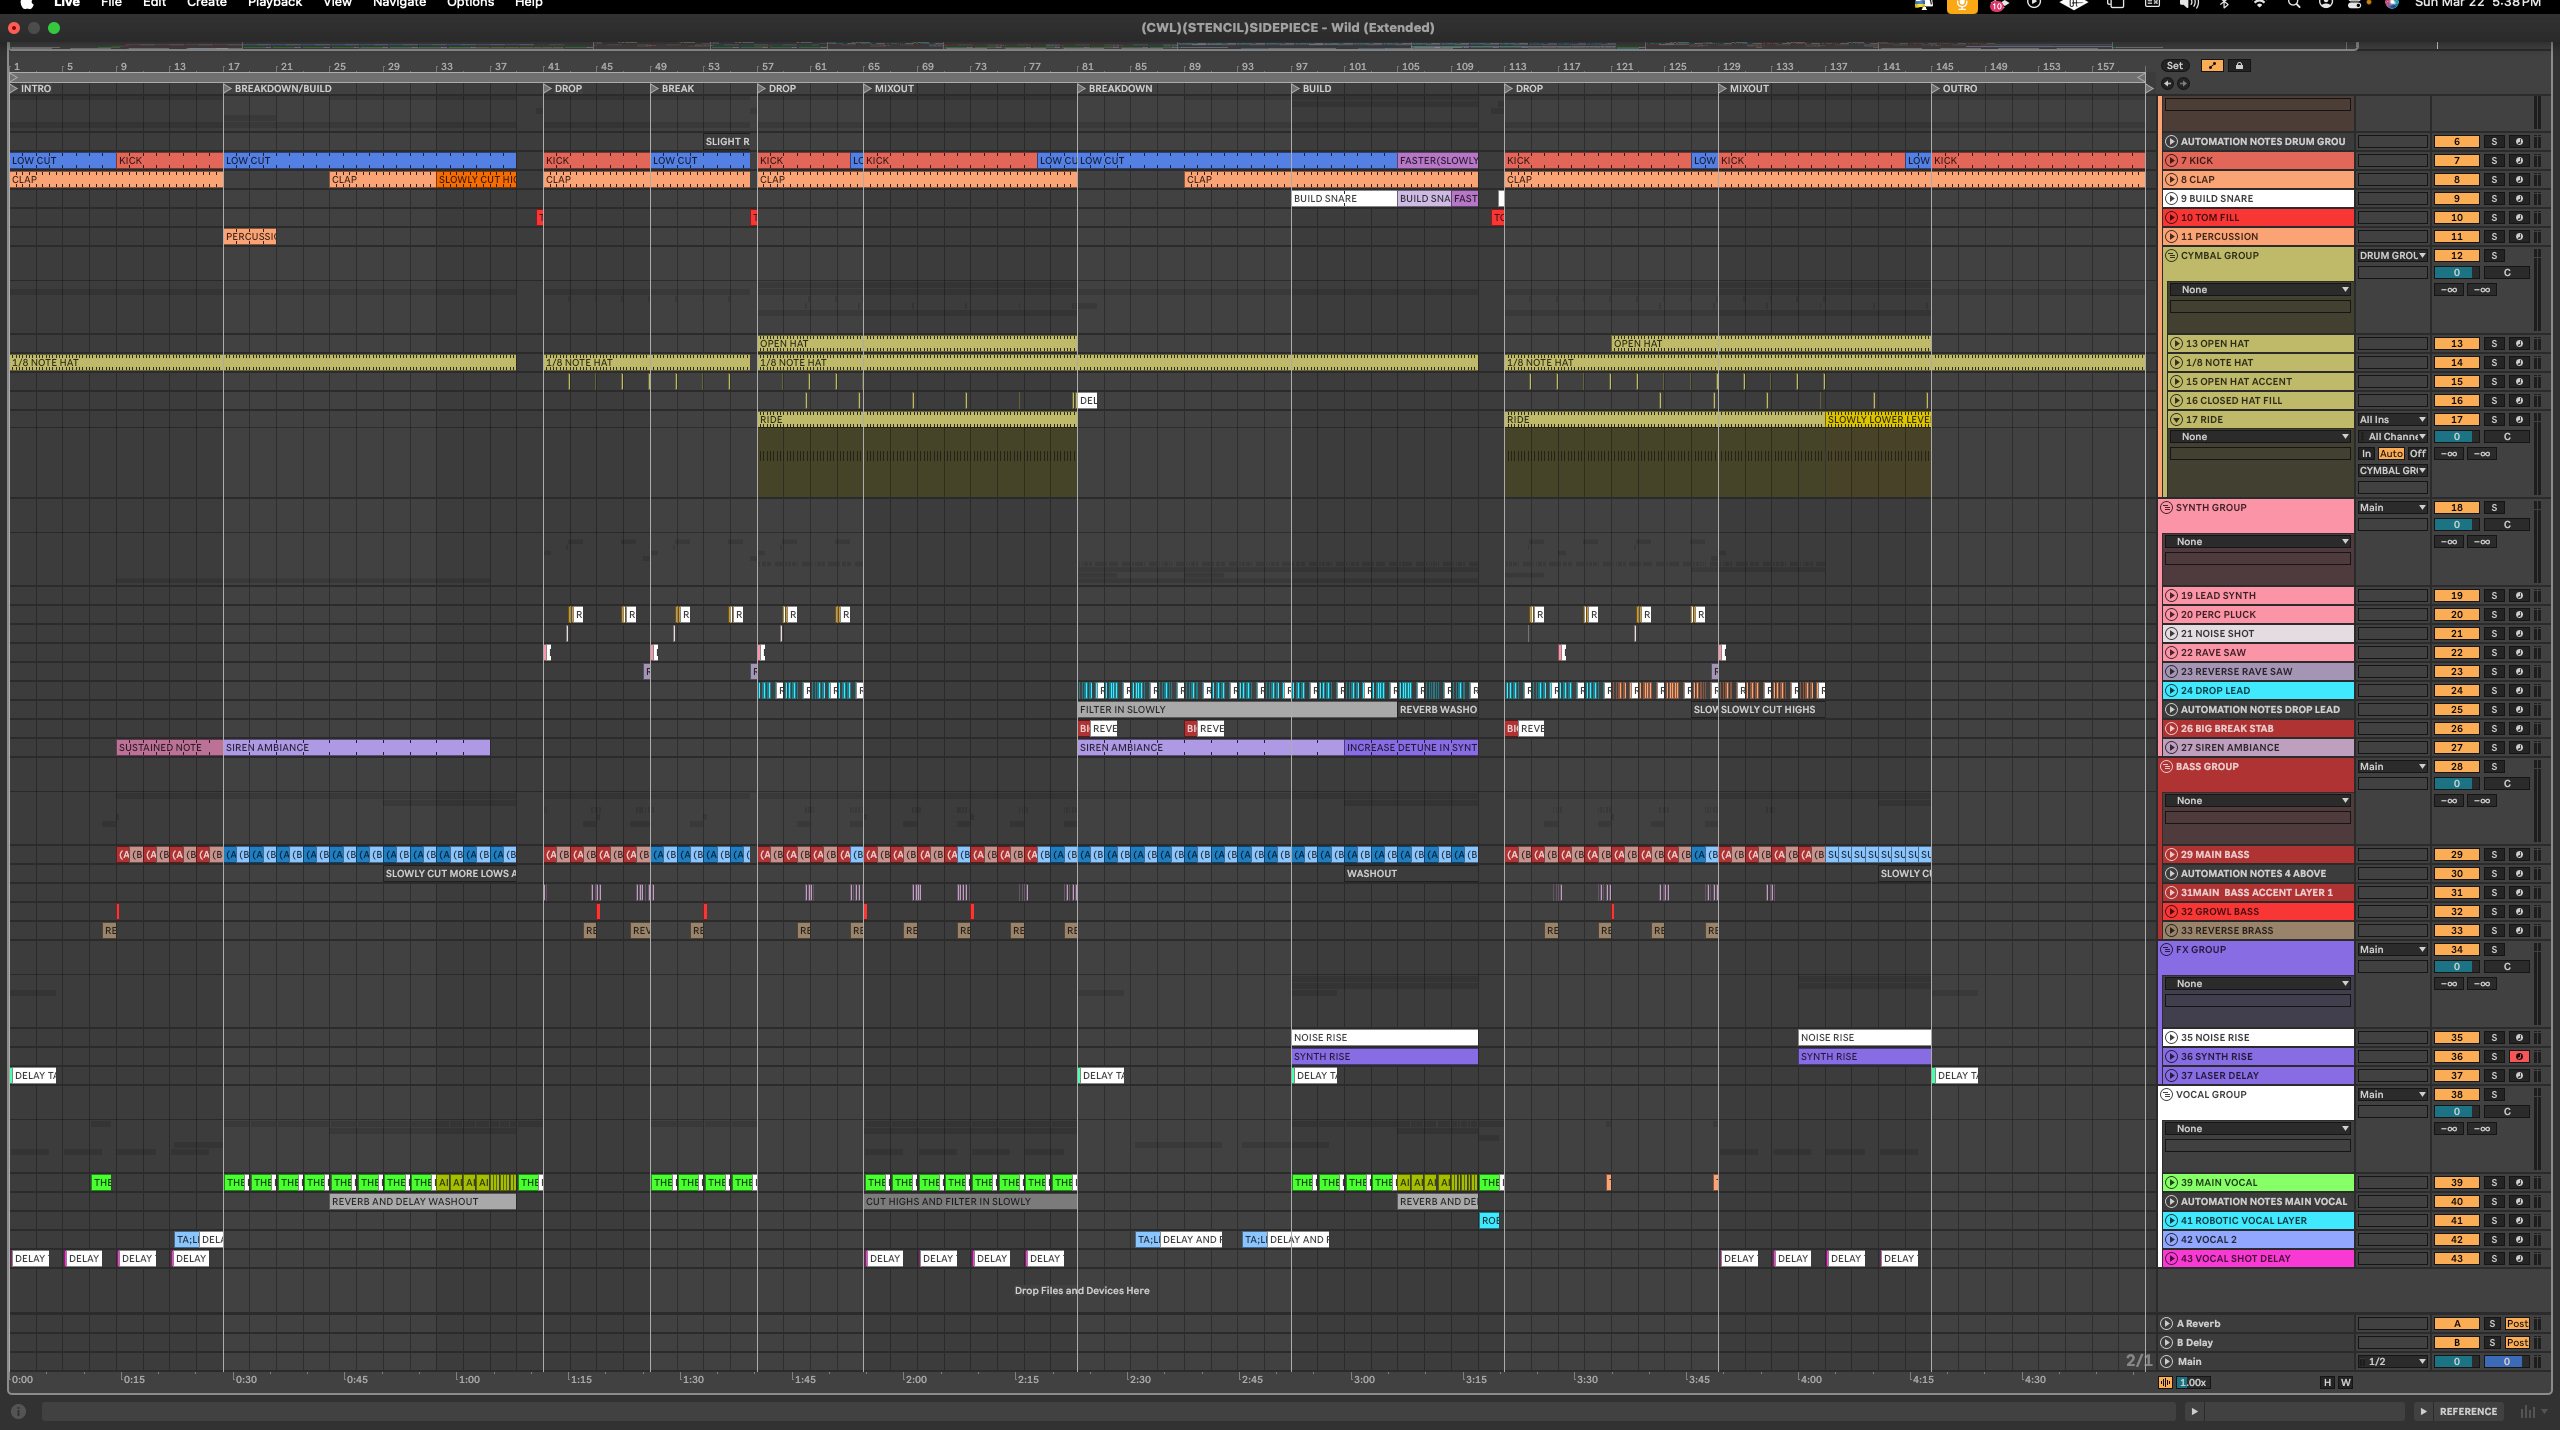Click play icon on 35 NOISE RISE track
Image resolution: width=2560 pixels, height=1430 pixels.
click(x=2172, y=1038)
